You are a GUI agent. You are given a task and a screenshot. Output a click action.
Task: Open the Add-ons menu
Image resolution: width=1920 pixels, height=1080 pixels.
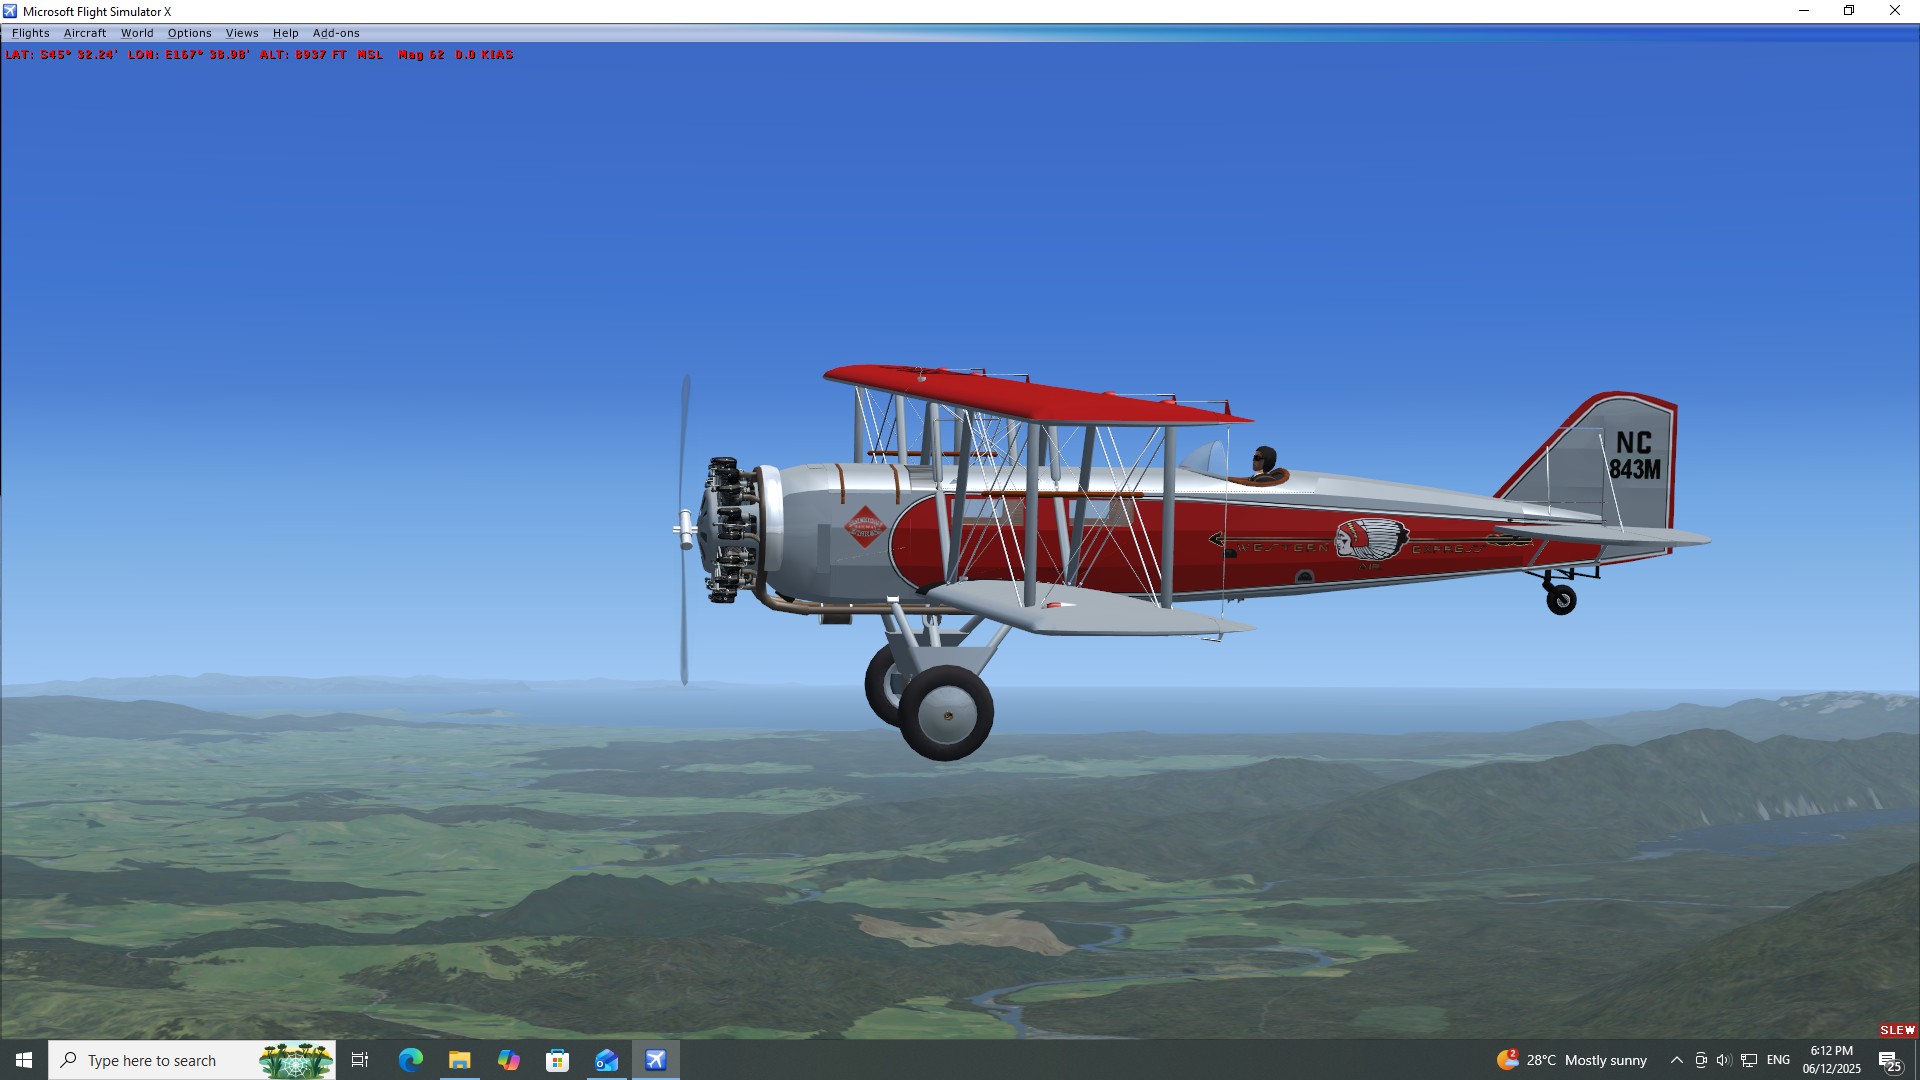click(335, 33)
